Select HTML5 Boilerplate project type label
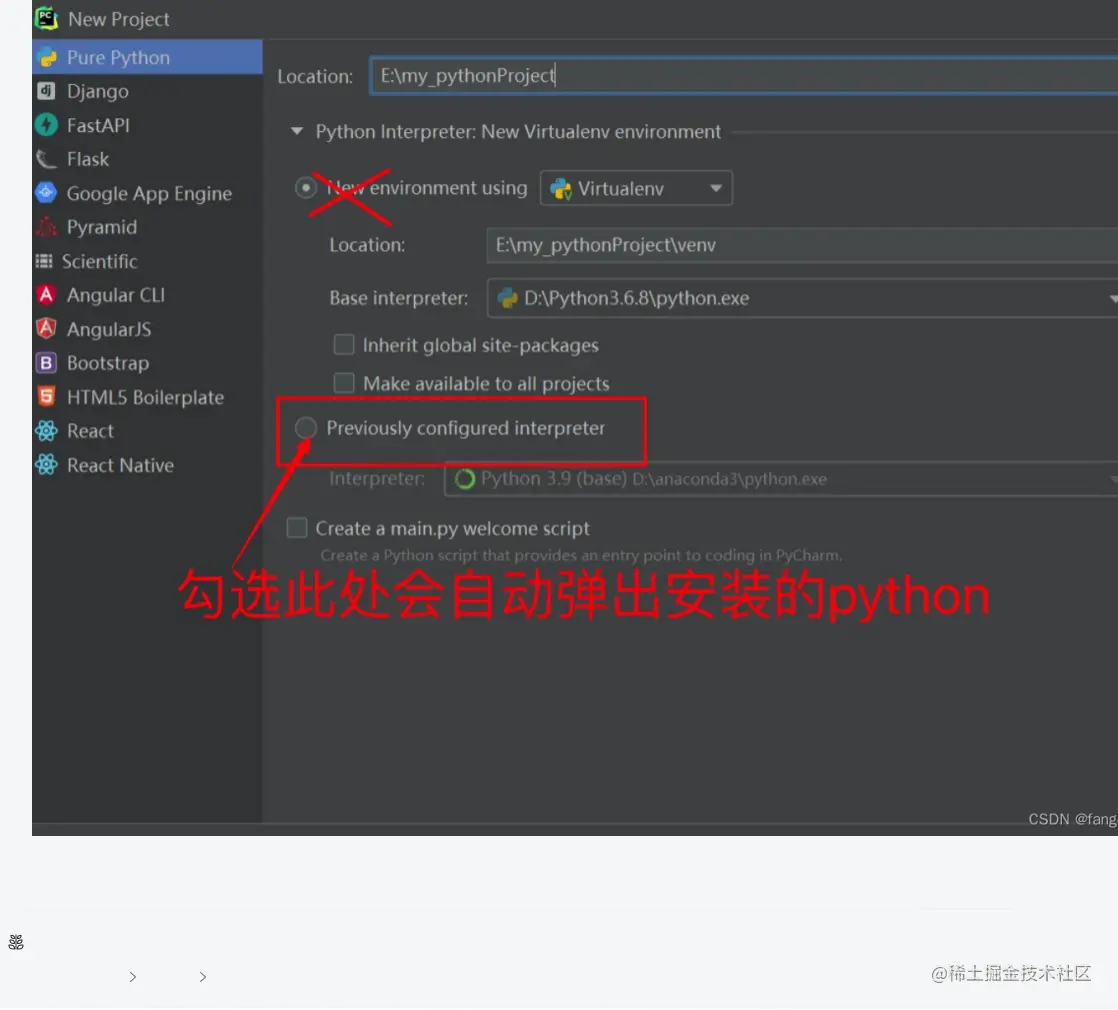Image resolution: width=1118 pixels, height=1010 pixels. tap(145, 397)
